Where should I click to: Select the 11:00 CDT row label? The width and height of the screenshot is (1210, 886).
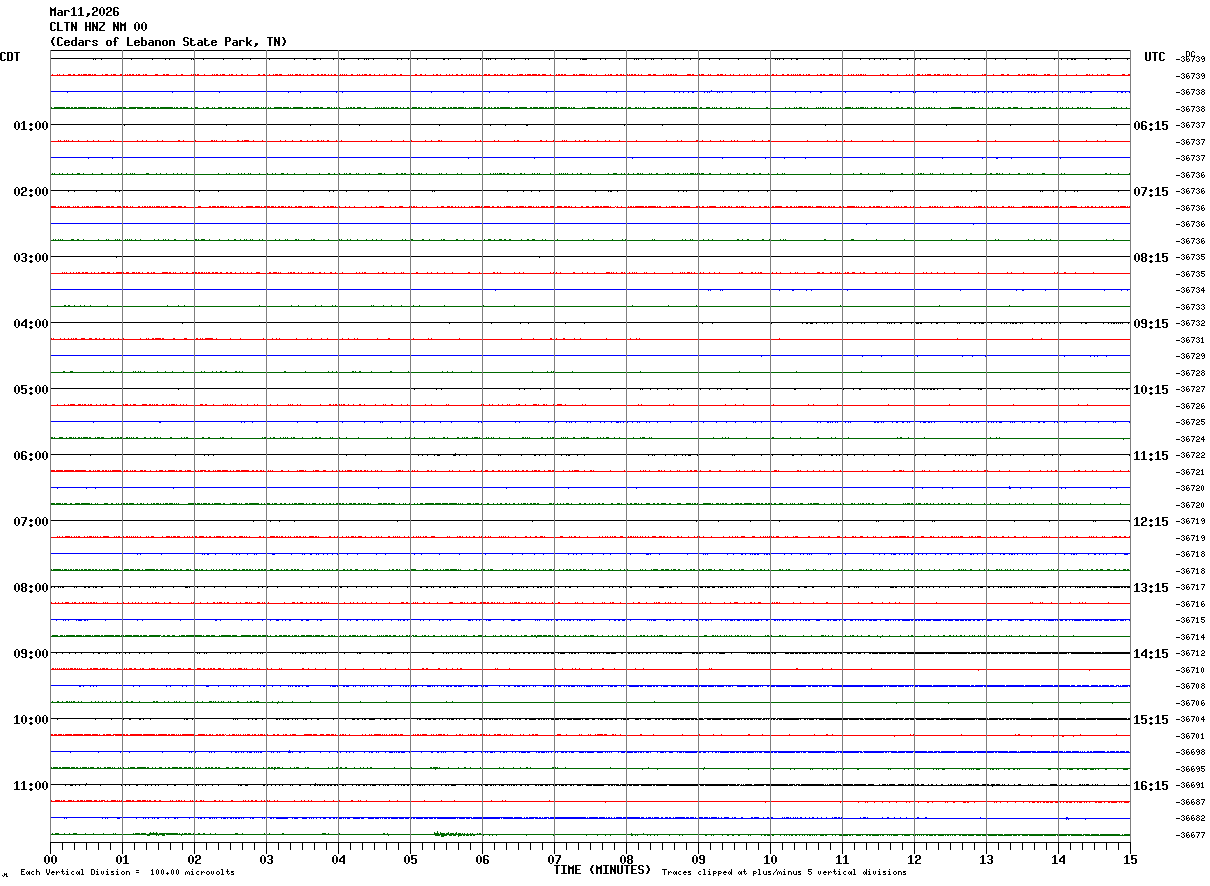[x=31, y=786]
